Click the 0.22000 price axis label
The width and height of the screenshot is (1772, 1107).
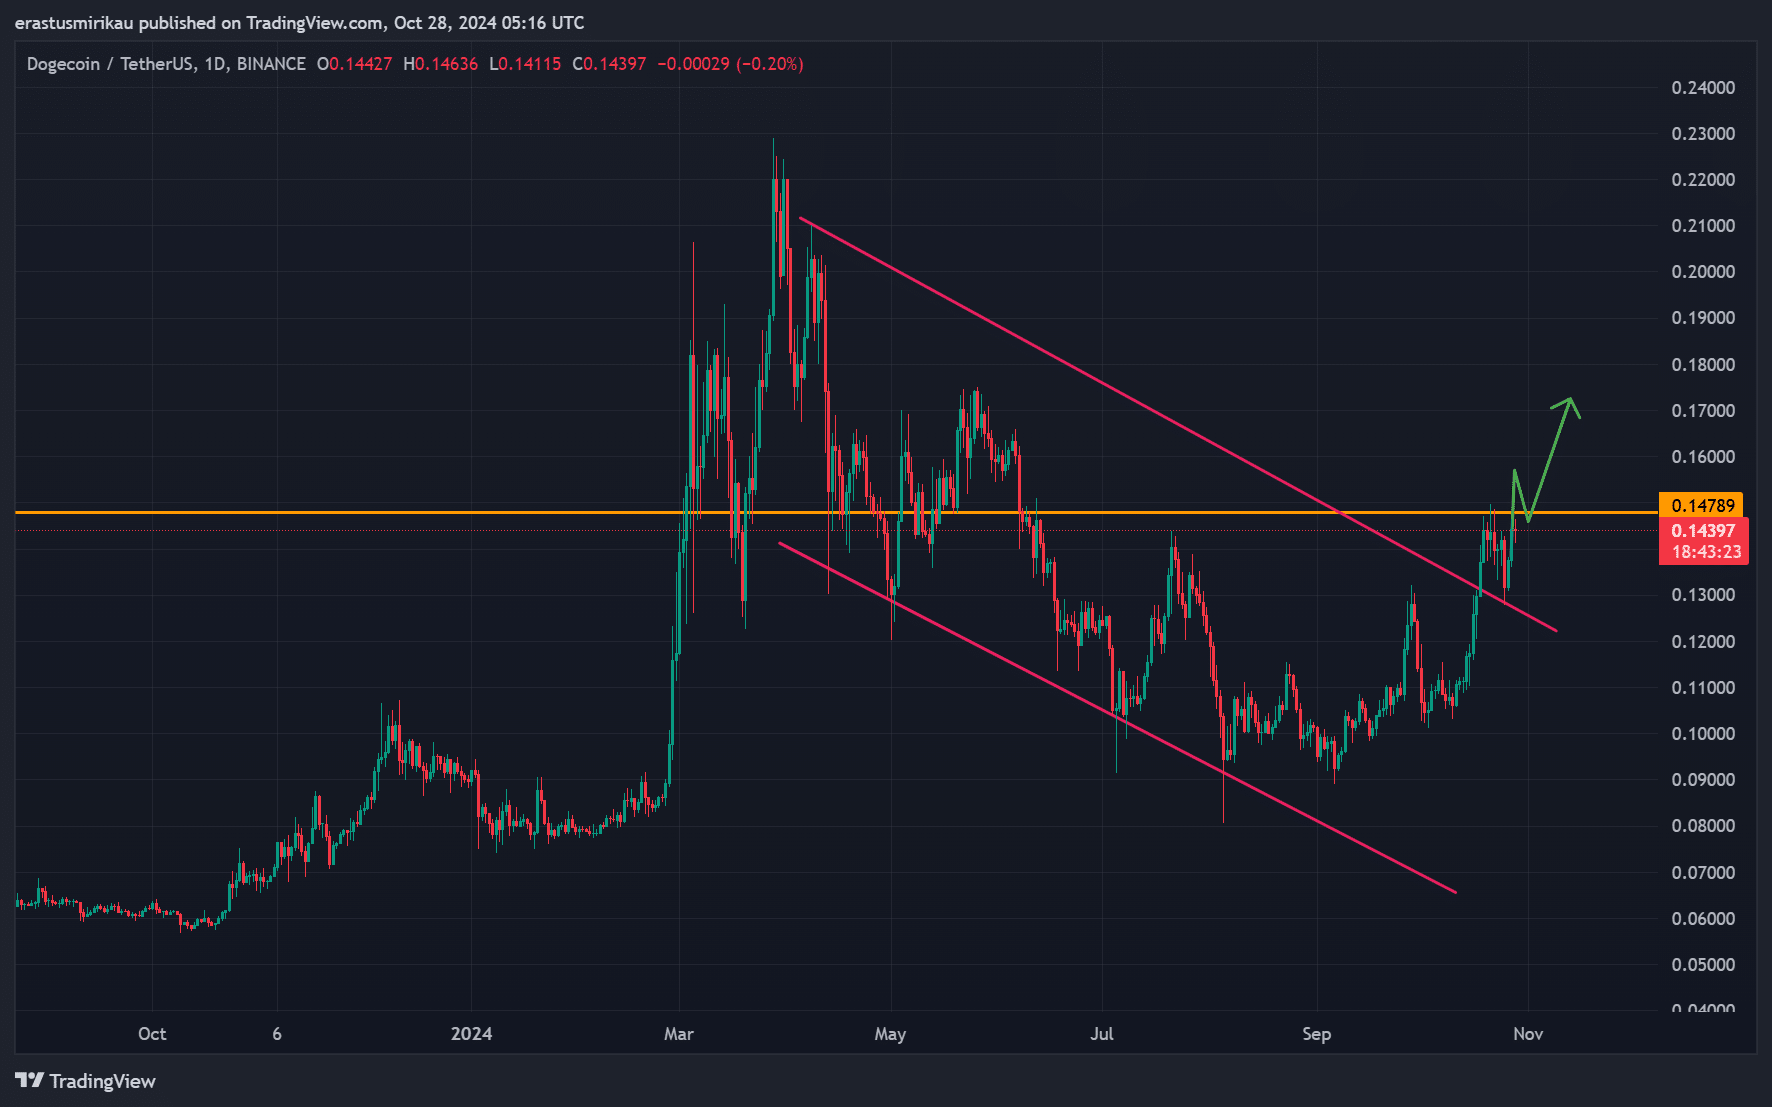click(x=1703, y=180)
